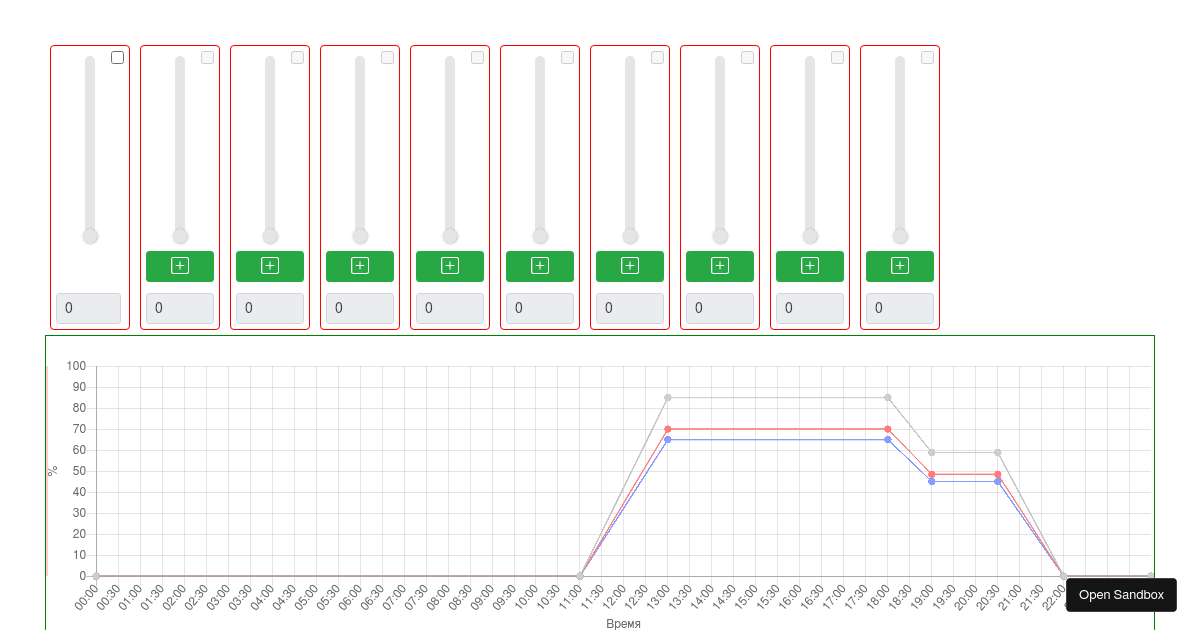This screenshot has height=630, width=1200.
Task: Click the gray data point at 18:00
Action: coord(886,397)
